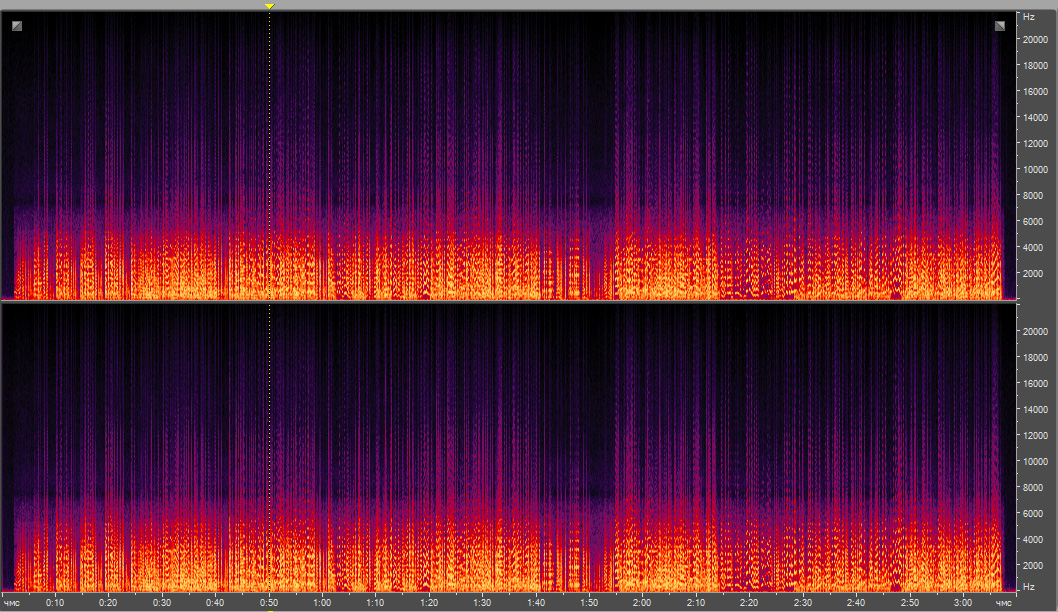Select the yellow playhead marker triangle
Image resolution: width=1058 pixels, height=612 pixels.
click(x=269, y=6)
